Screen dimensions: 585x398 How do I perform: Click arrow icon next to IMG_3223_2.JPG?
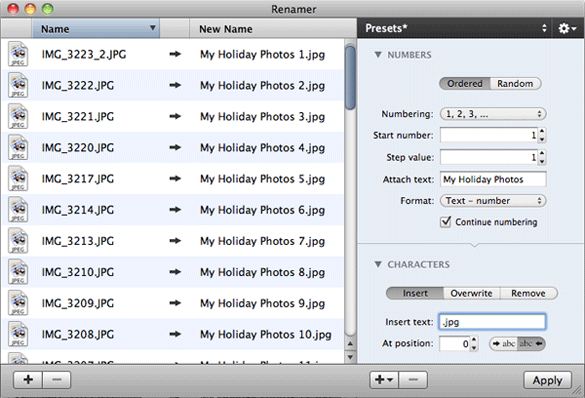(x=175, y=54)
